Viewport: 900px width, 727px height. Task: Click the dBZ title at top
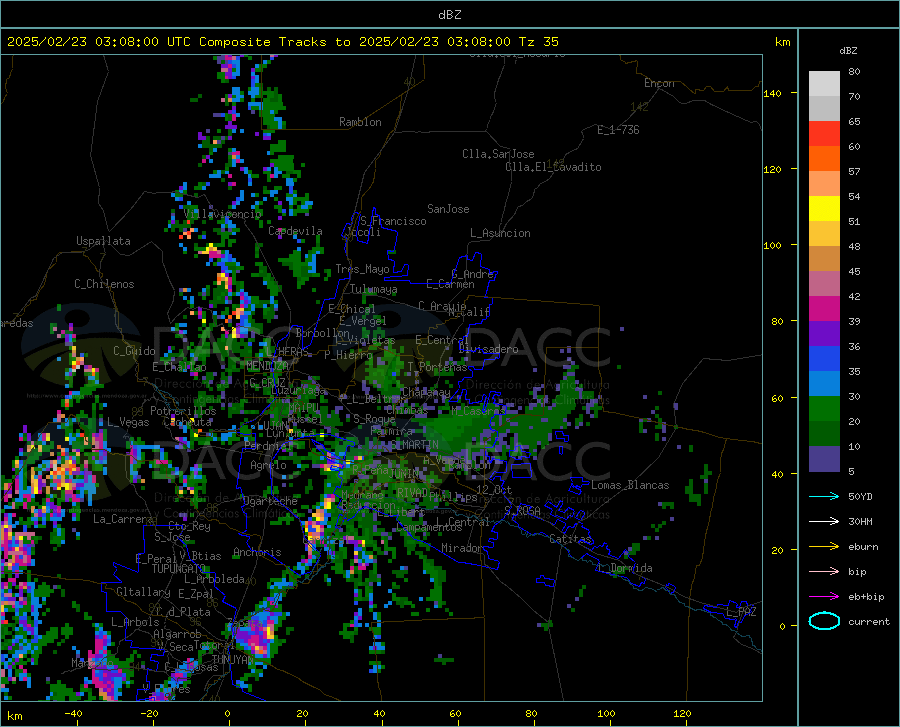[449, 15]
